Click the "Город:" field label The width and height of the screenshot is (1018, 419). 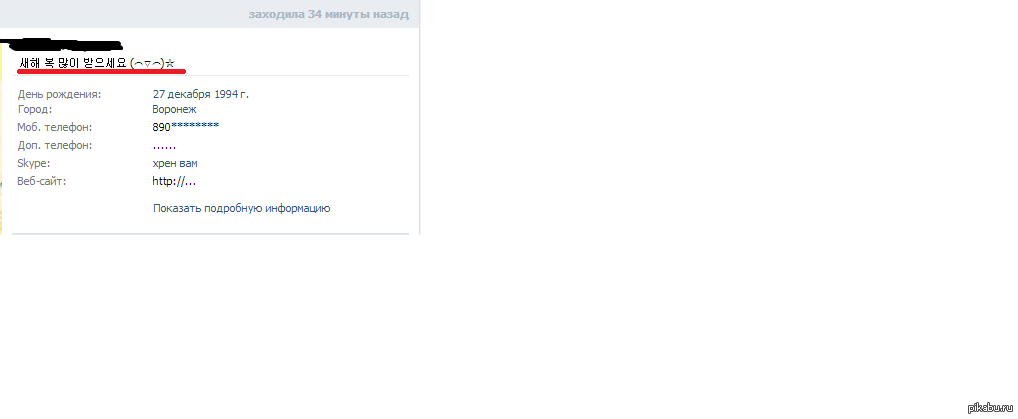(34, 109)
